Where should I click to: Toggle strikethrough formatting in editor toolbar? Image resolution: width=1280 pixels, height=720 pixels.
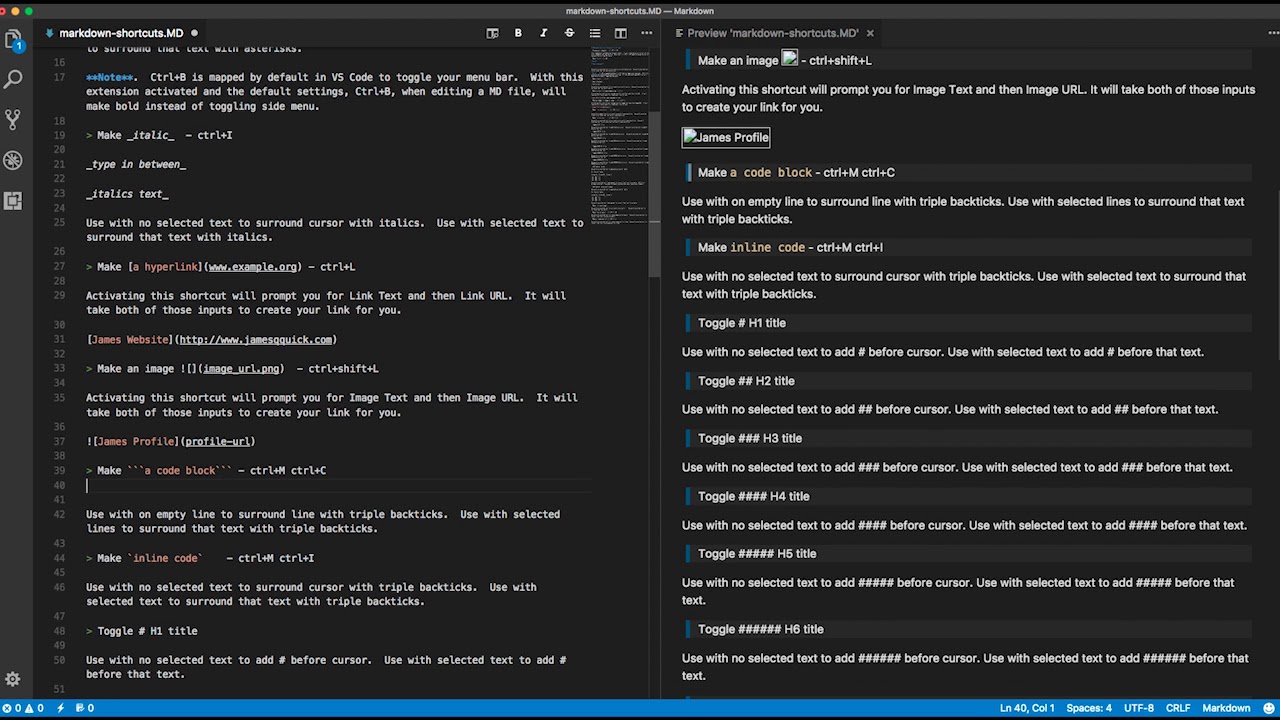(569, 33)
